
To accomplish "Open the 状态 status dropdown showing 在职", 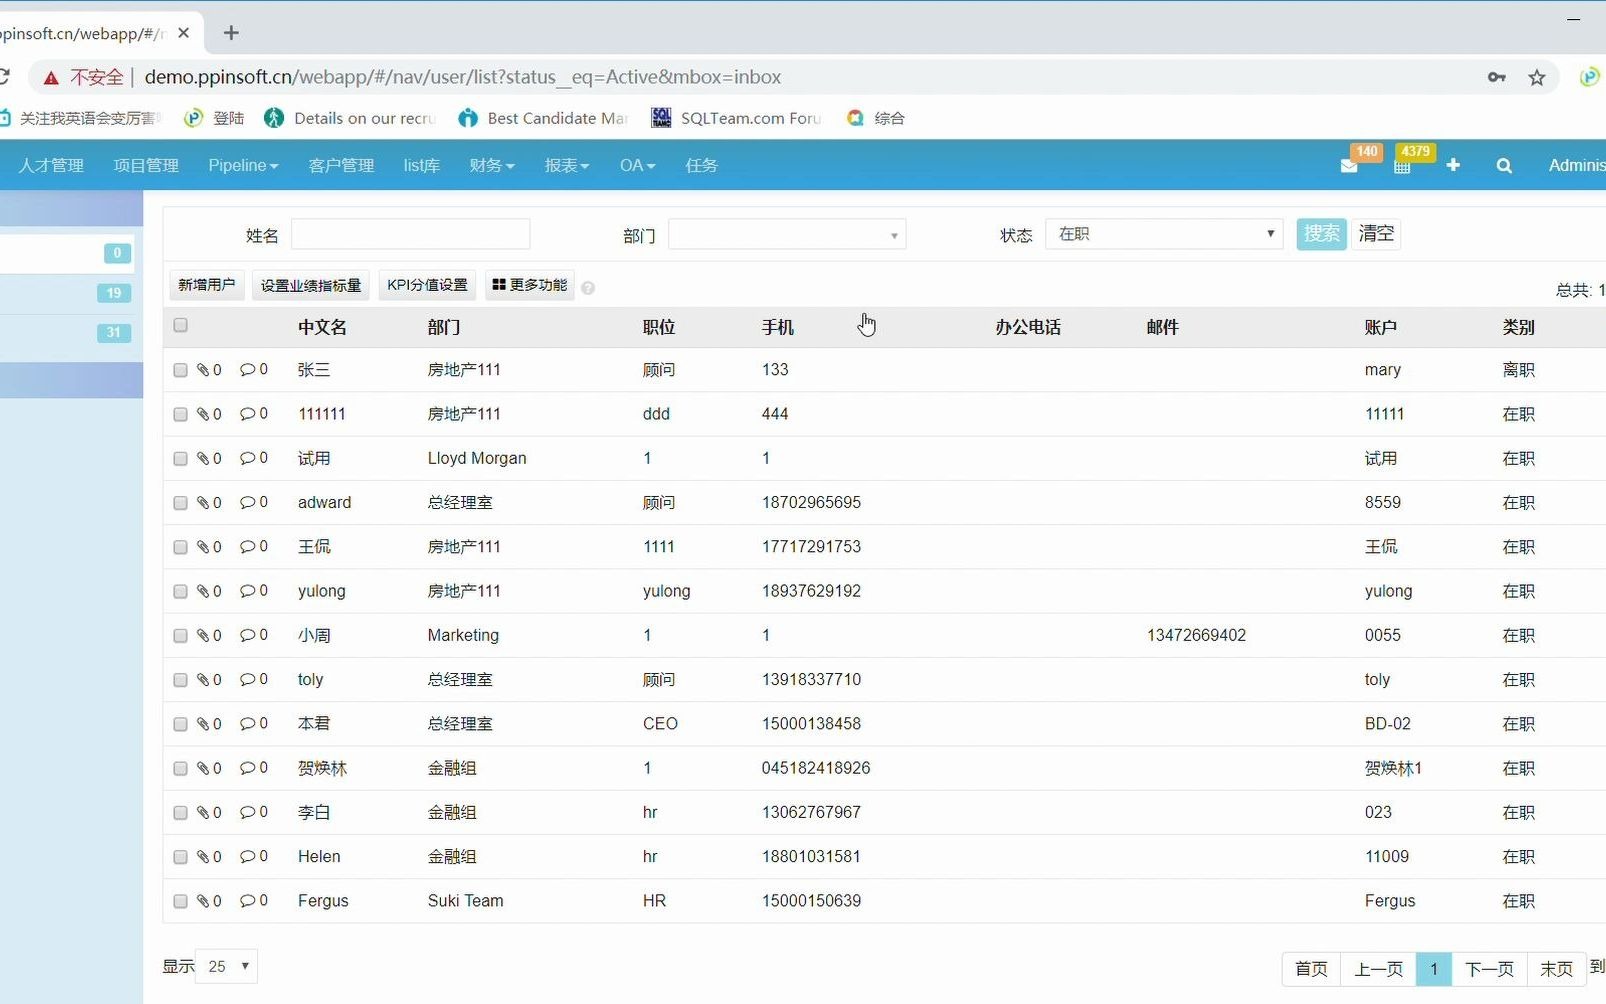I will [1164, 234].
